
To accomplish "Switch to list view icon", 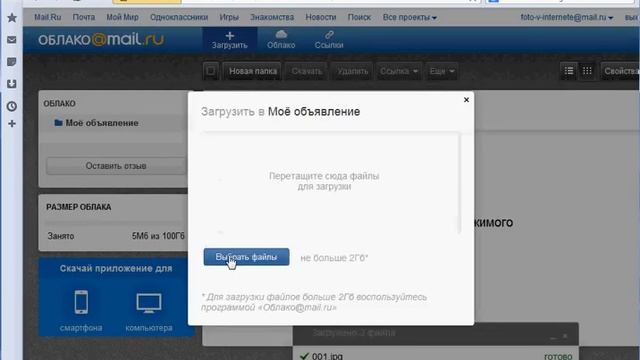I will (x=569, y=71).
